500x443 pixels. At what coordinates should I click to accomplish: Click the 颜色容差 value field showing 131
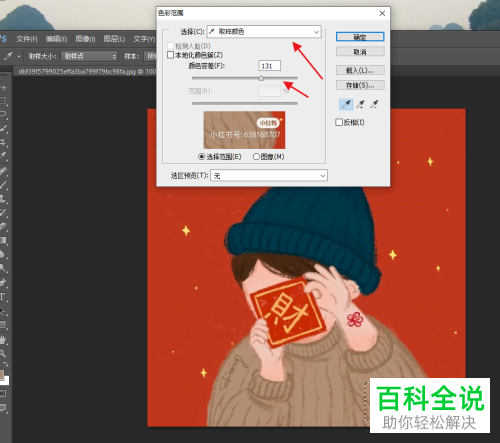[x=269, y=66]
